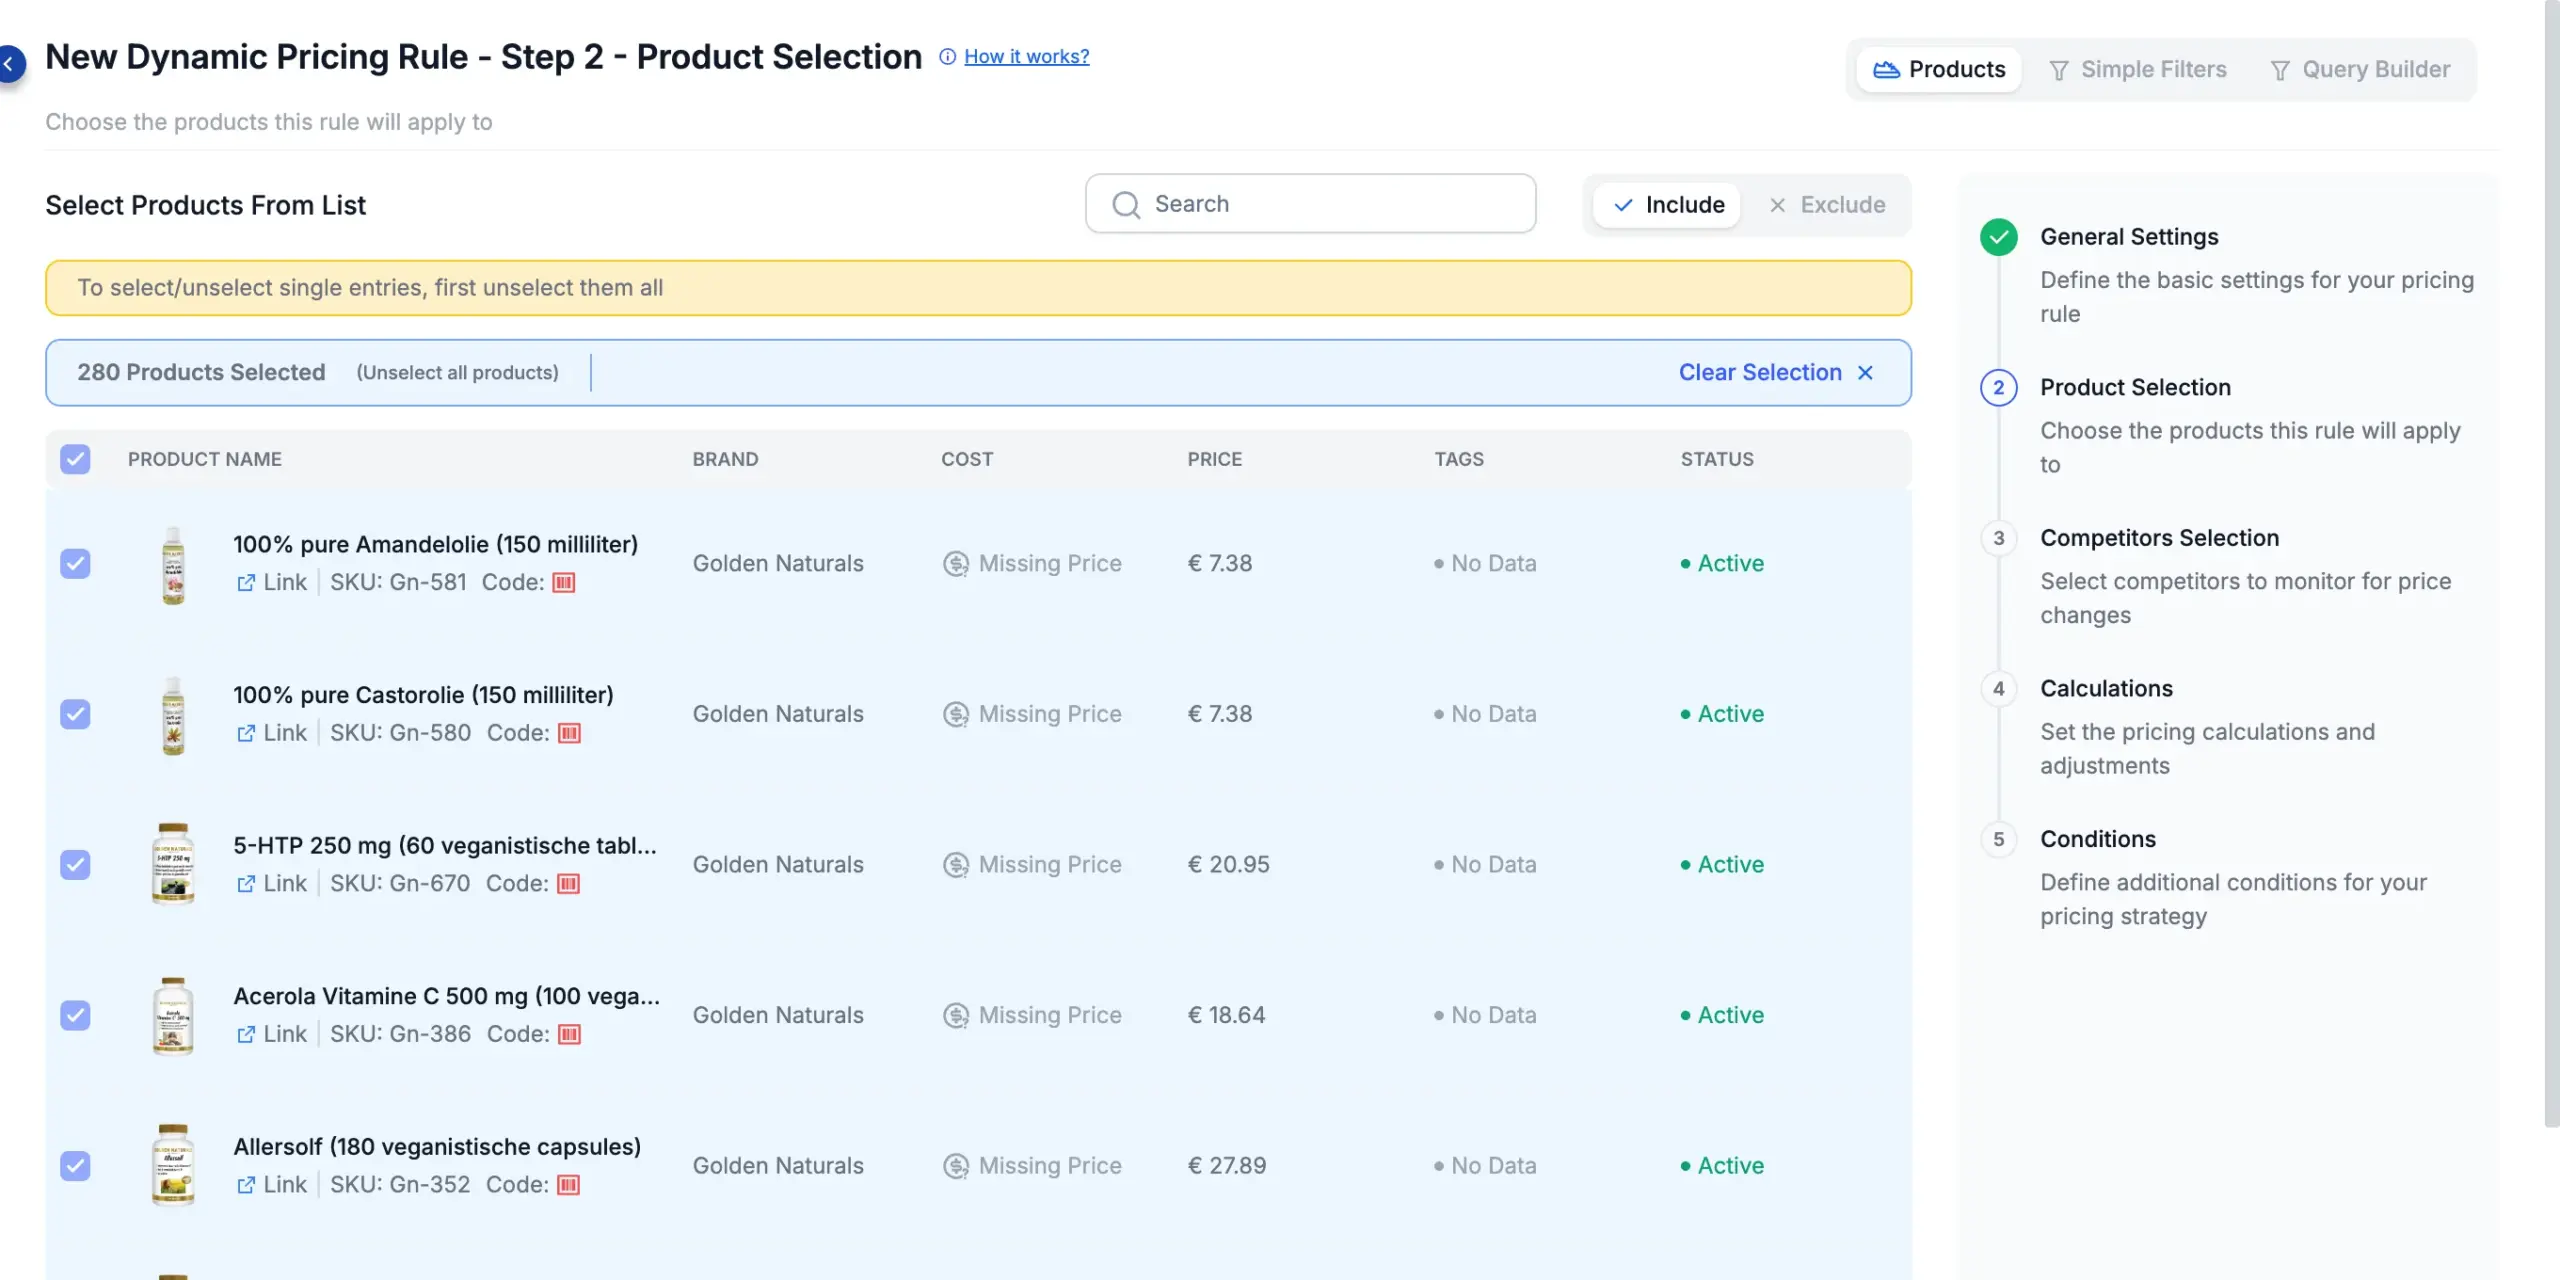Click the barcode icon for SKU Gn-670
The height and width of the screenshot is (1280, 2560).
coord(568,884)
